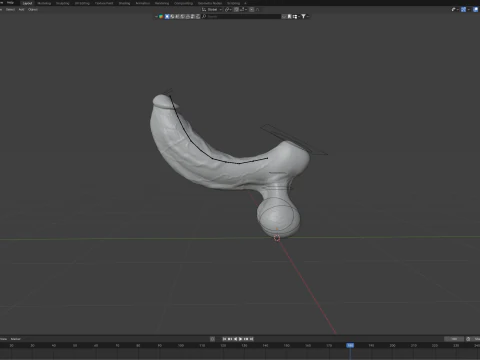480x360 pixels.
Task: Open the viewport Add menu
Action: pyautogui.click(x=21, y=9)
